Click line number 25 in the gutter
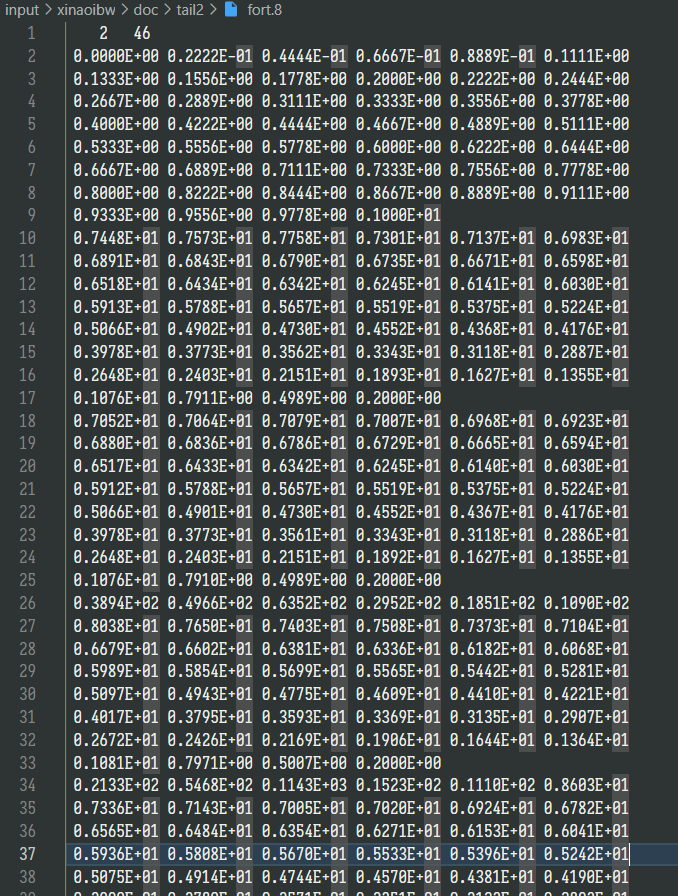The height and width of the screenshot is (896, 678). pyautogui.click(x=27, y=580)
